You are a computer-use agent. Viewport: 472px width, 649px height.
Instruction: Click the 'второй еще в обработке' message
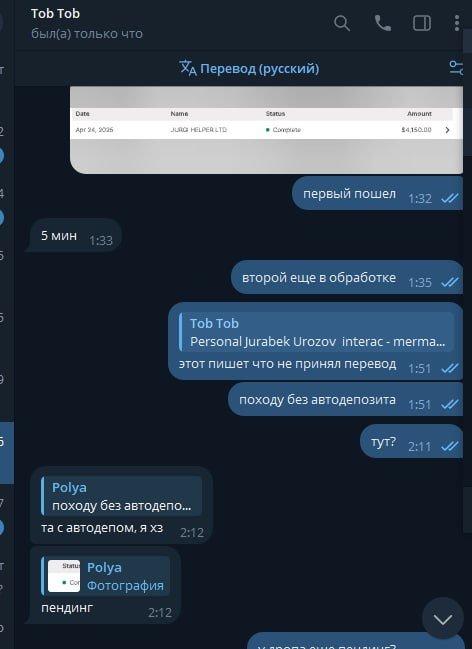click(x=347, y=277)
